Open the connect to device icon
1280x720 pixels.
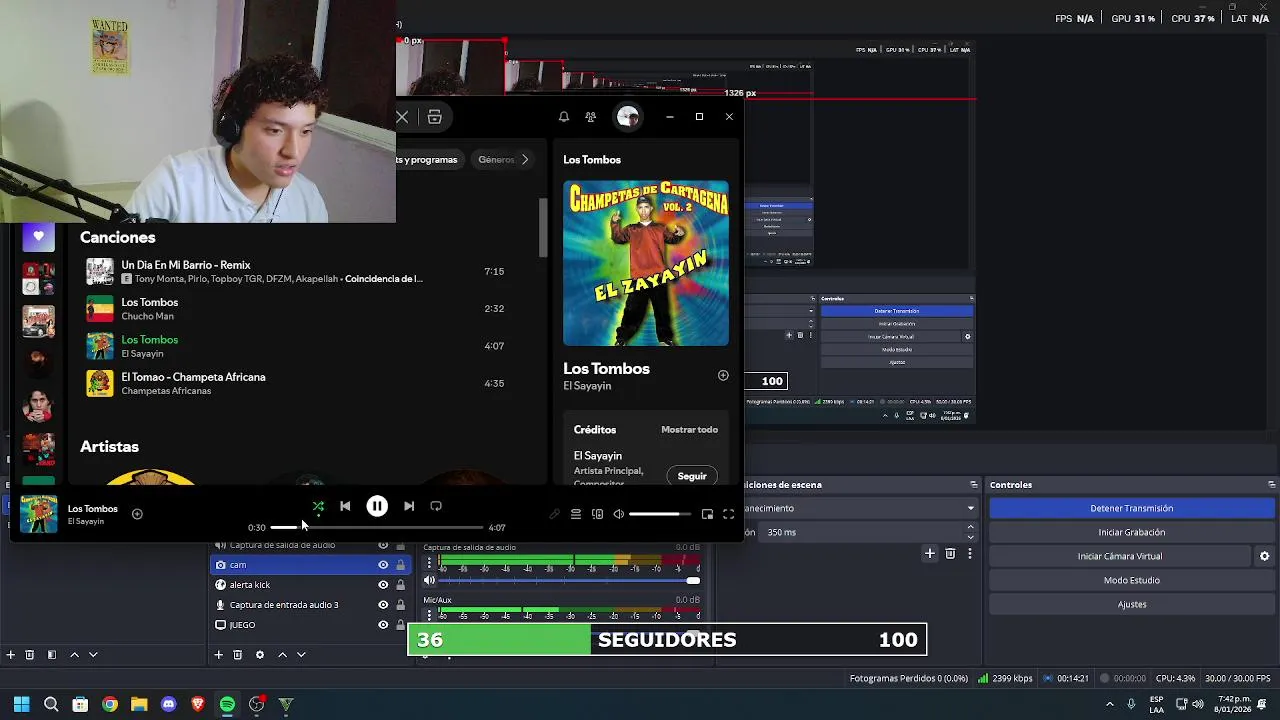tap(598, 514)
